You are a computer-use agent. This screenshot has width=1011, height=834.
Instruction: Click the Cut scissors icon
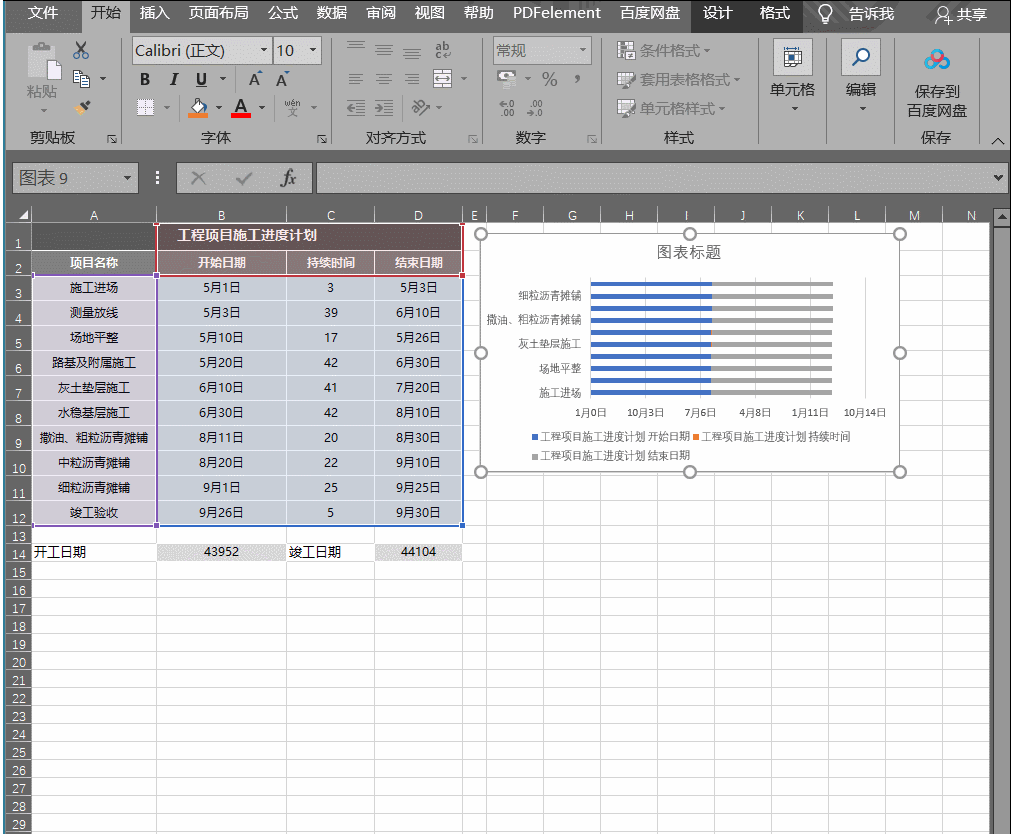(81, 50)
